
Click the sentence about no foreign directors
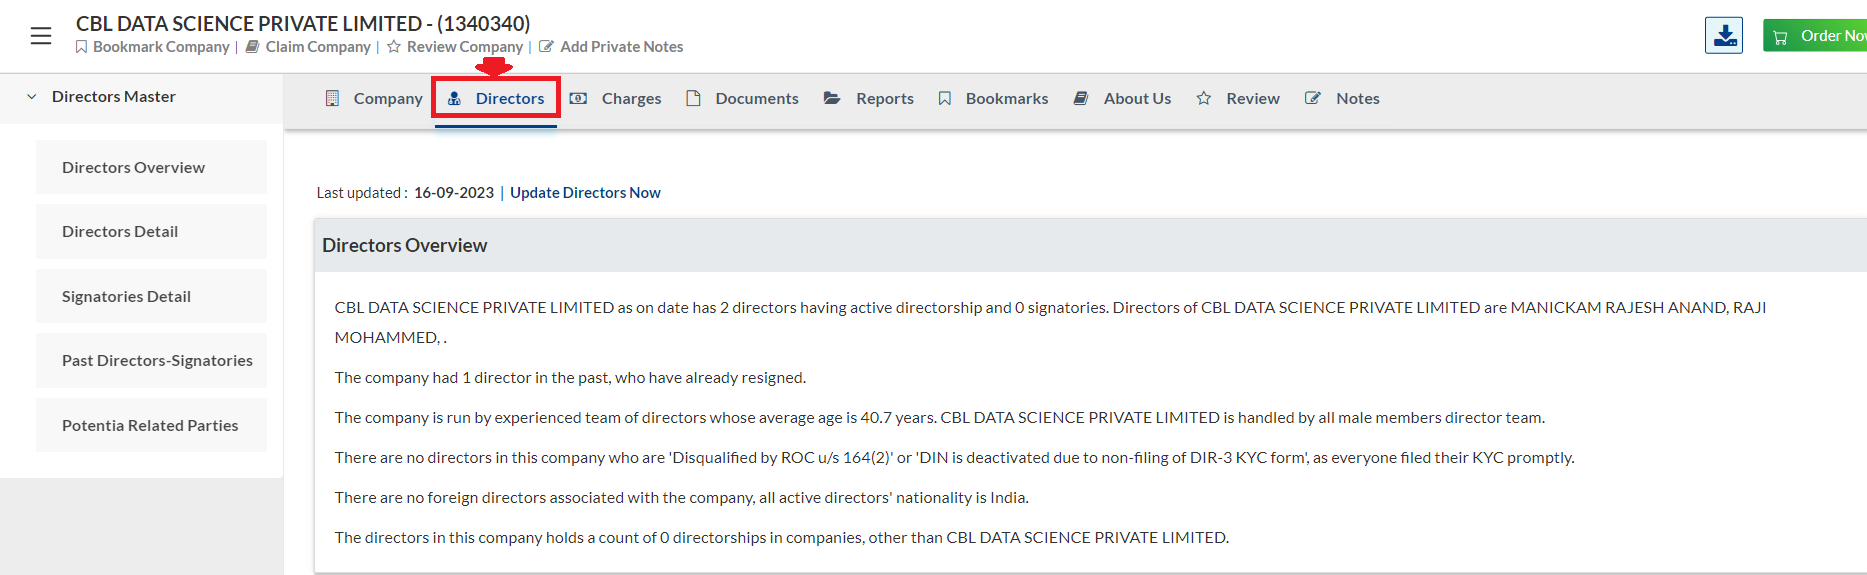(x=681, y=498)
